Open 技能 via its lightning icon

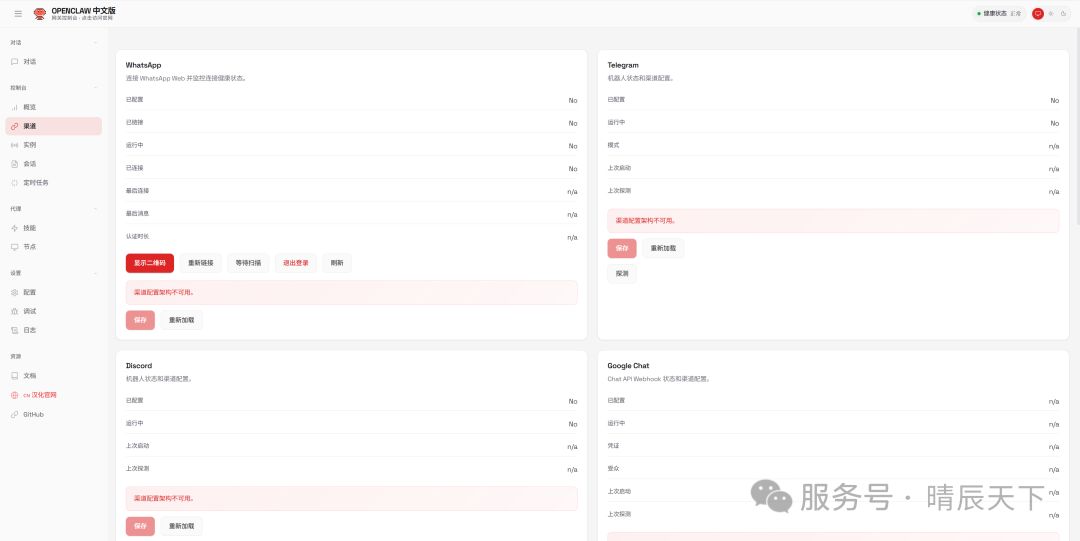click(15, 228)
